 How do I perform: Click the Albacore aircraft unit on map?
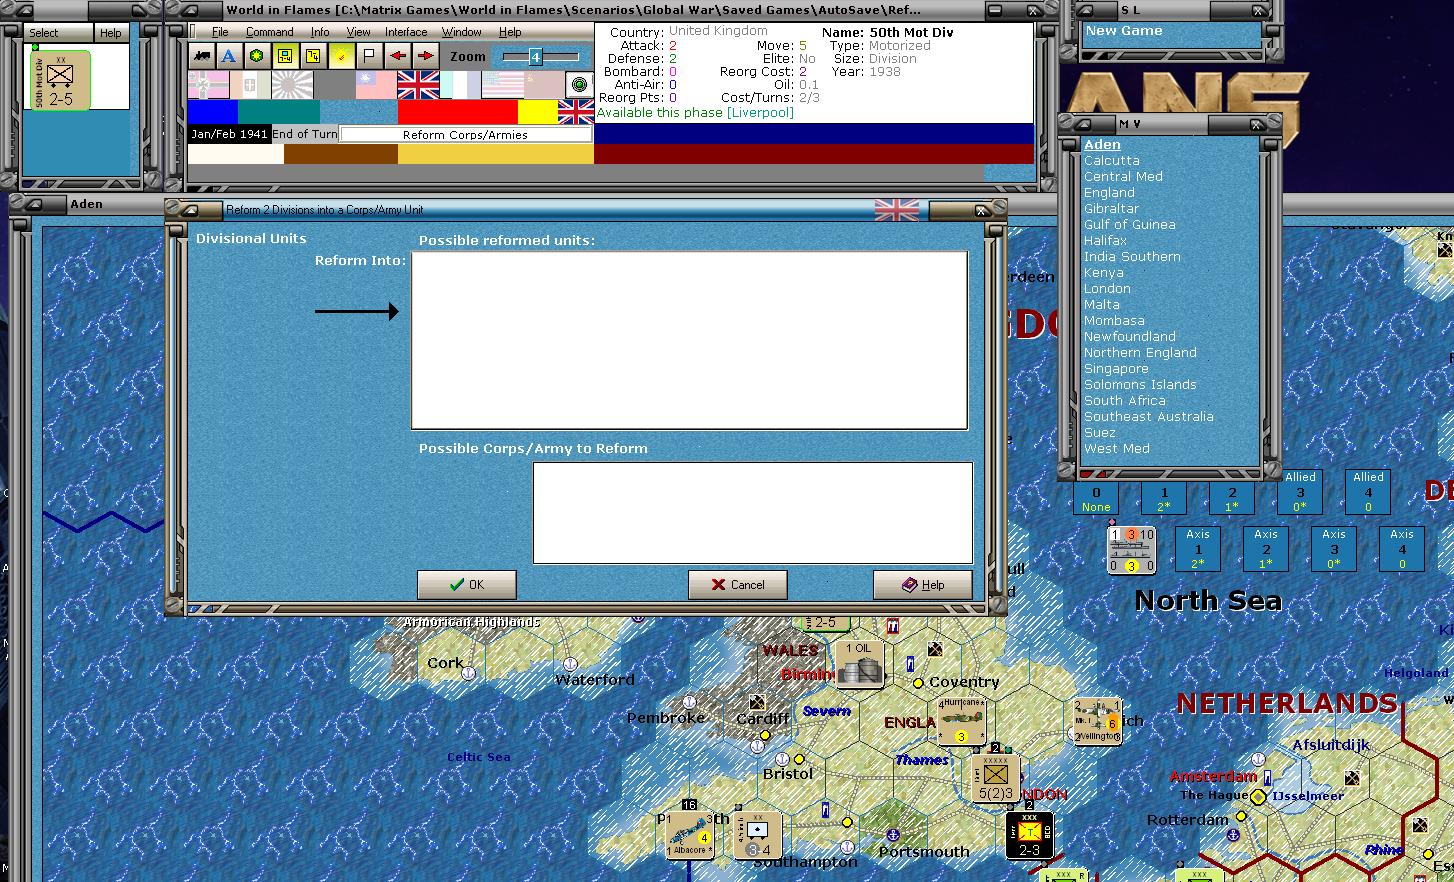689,834
